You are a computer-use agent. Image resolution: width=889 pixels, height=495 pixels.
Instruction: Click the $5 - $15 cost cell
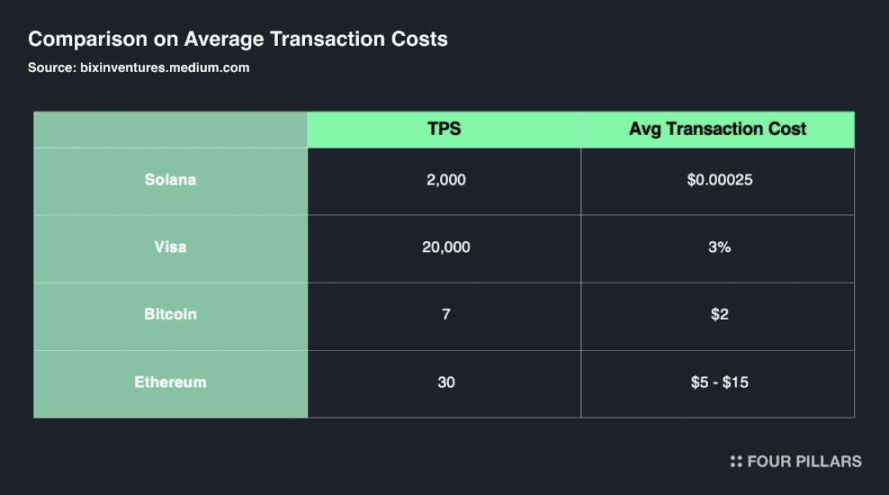click(718, 384)
